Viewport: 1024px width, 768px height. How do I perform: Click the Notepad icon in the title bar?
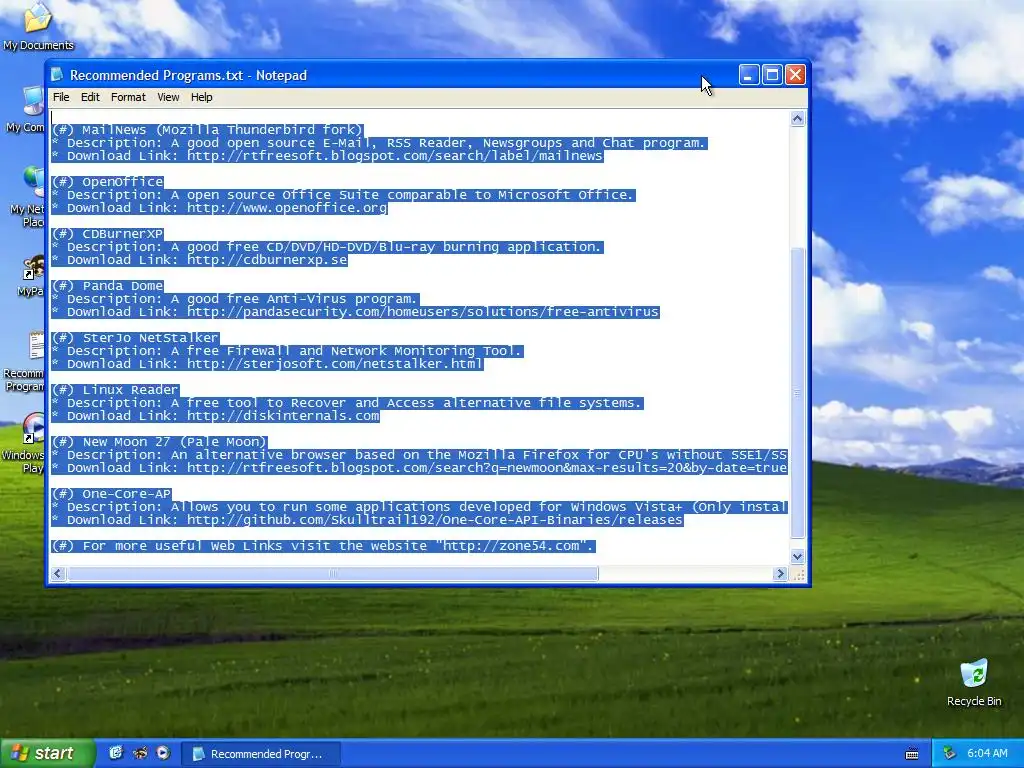57,74
